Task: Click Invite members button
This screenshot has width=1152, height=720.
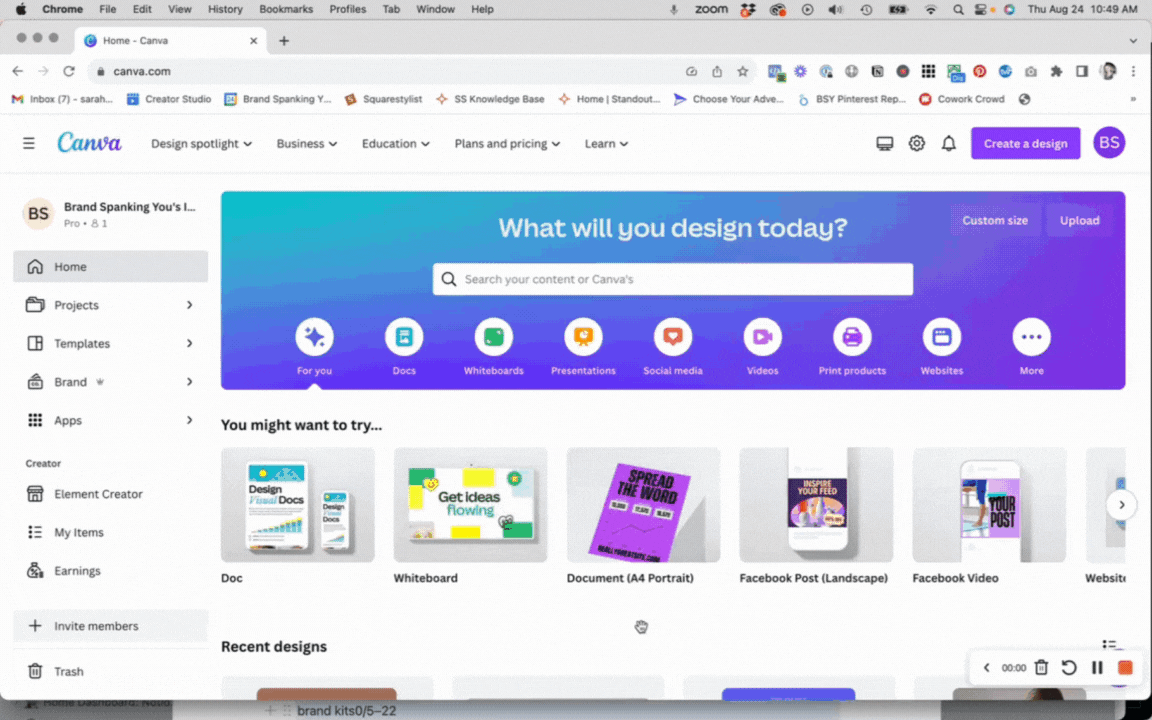Action: pyautogui.click(x=110, y=626)
